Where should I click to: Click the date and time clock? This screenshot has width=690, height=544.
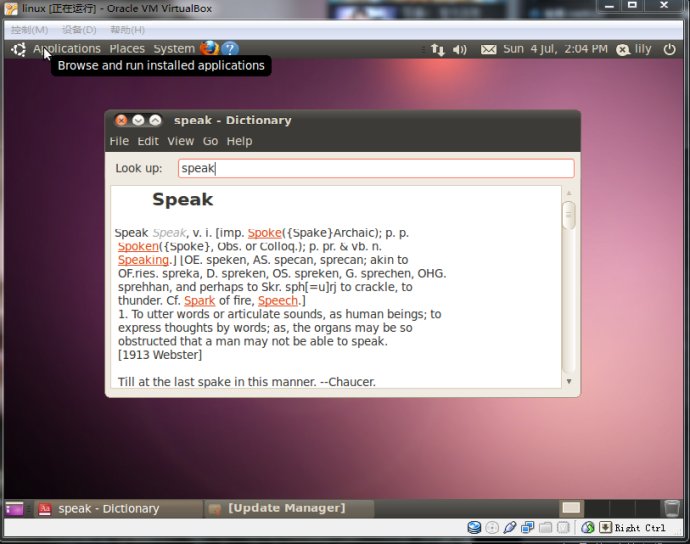[555, 49]
